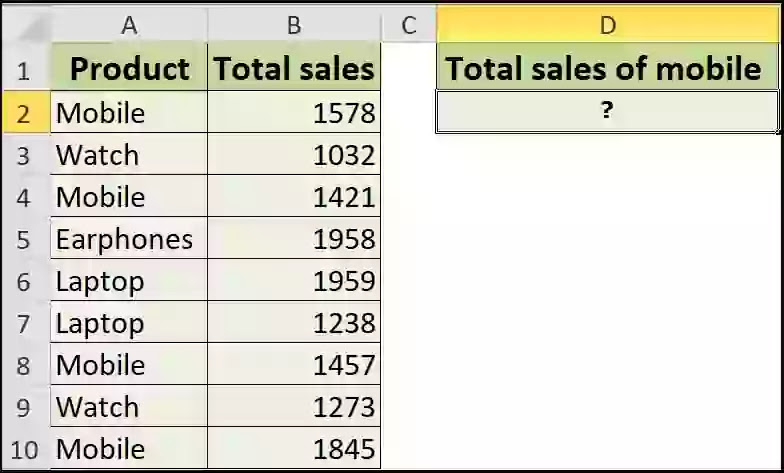Click the Product header cell

tap(129, 67)
